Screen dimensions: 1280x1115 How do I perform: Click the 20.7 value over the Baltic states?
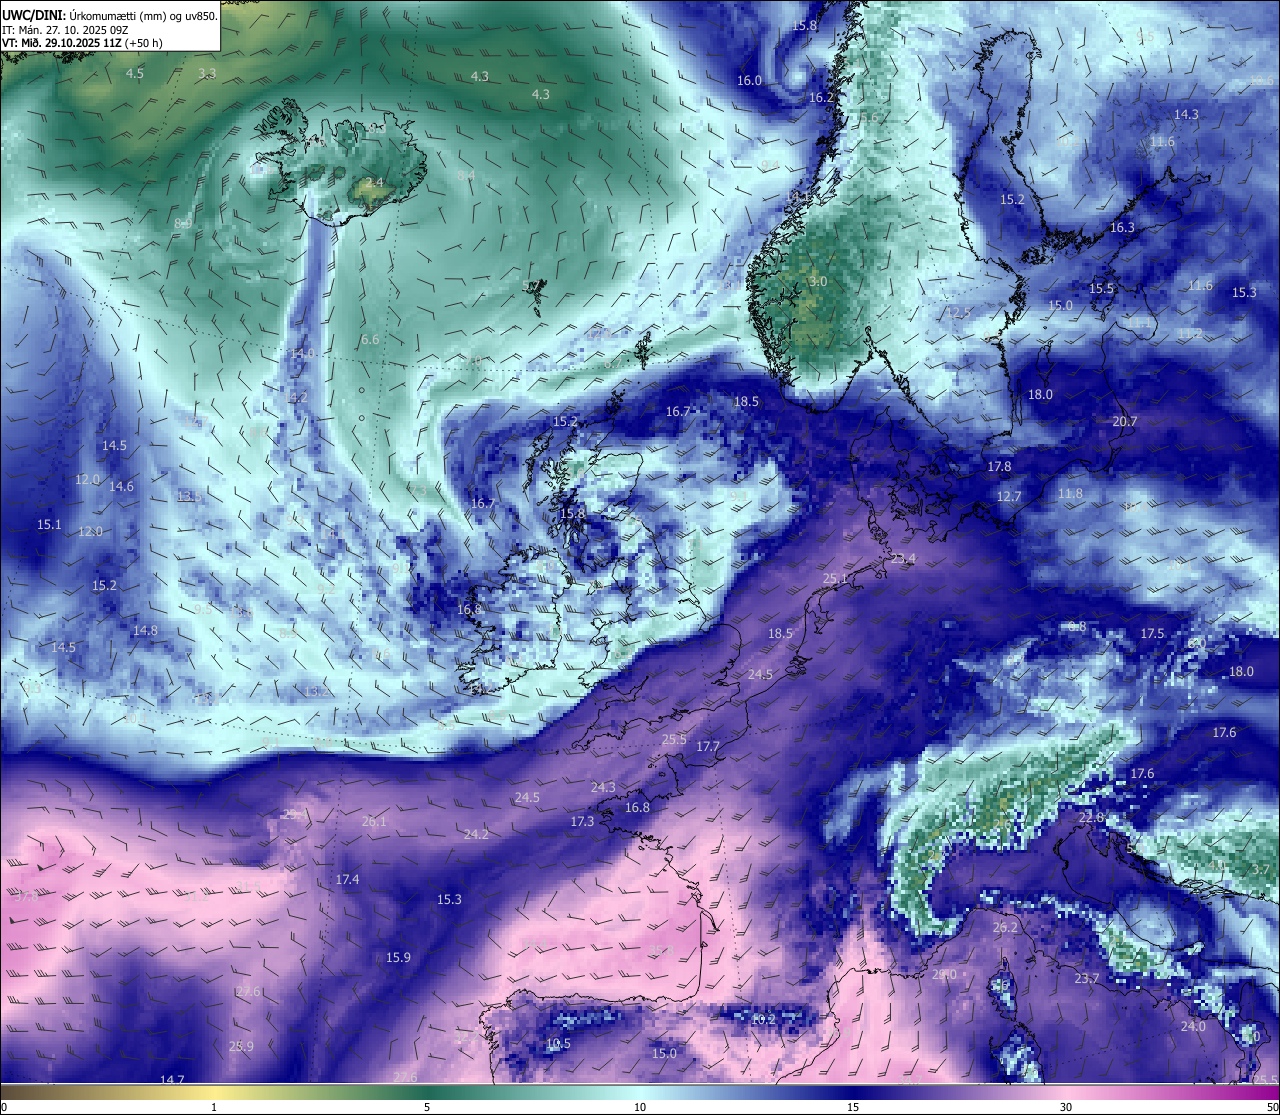click(1125, 422)
